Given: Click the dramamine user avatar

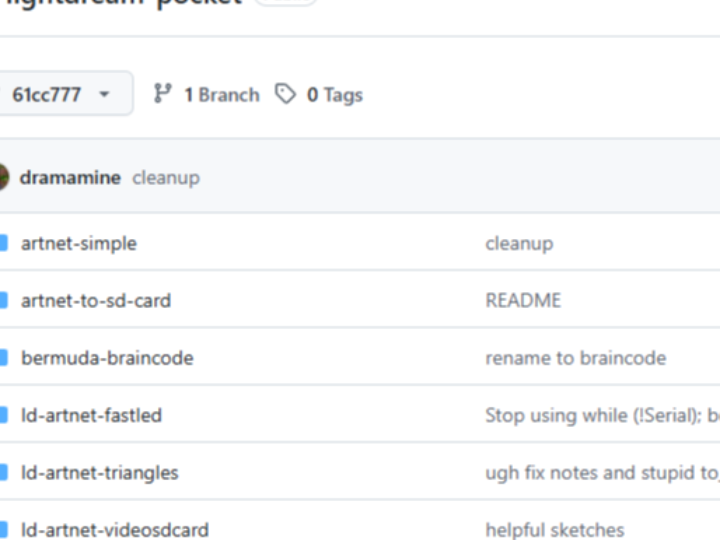Looking at the screenshot, I should point(3,177).
